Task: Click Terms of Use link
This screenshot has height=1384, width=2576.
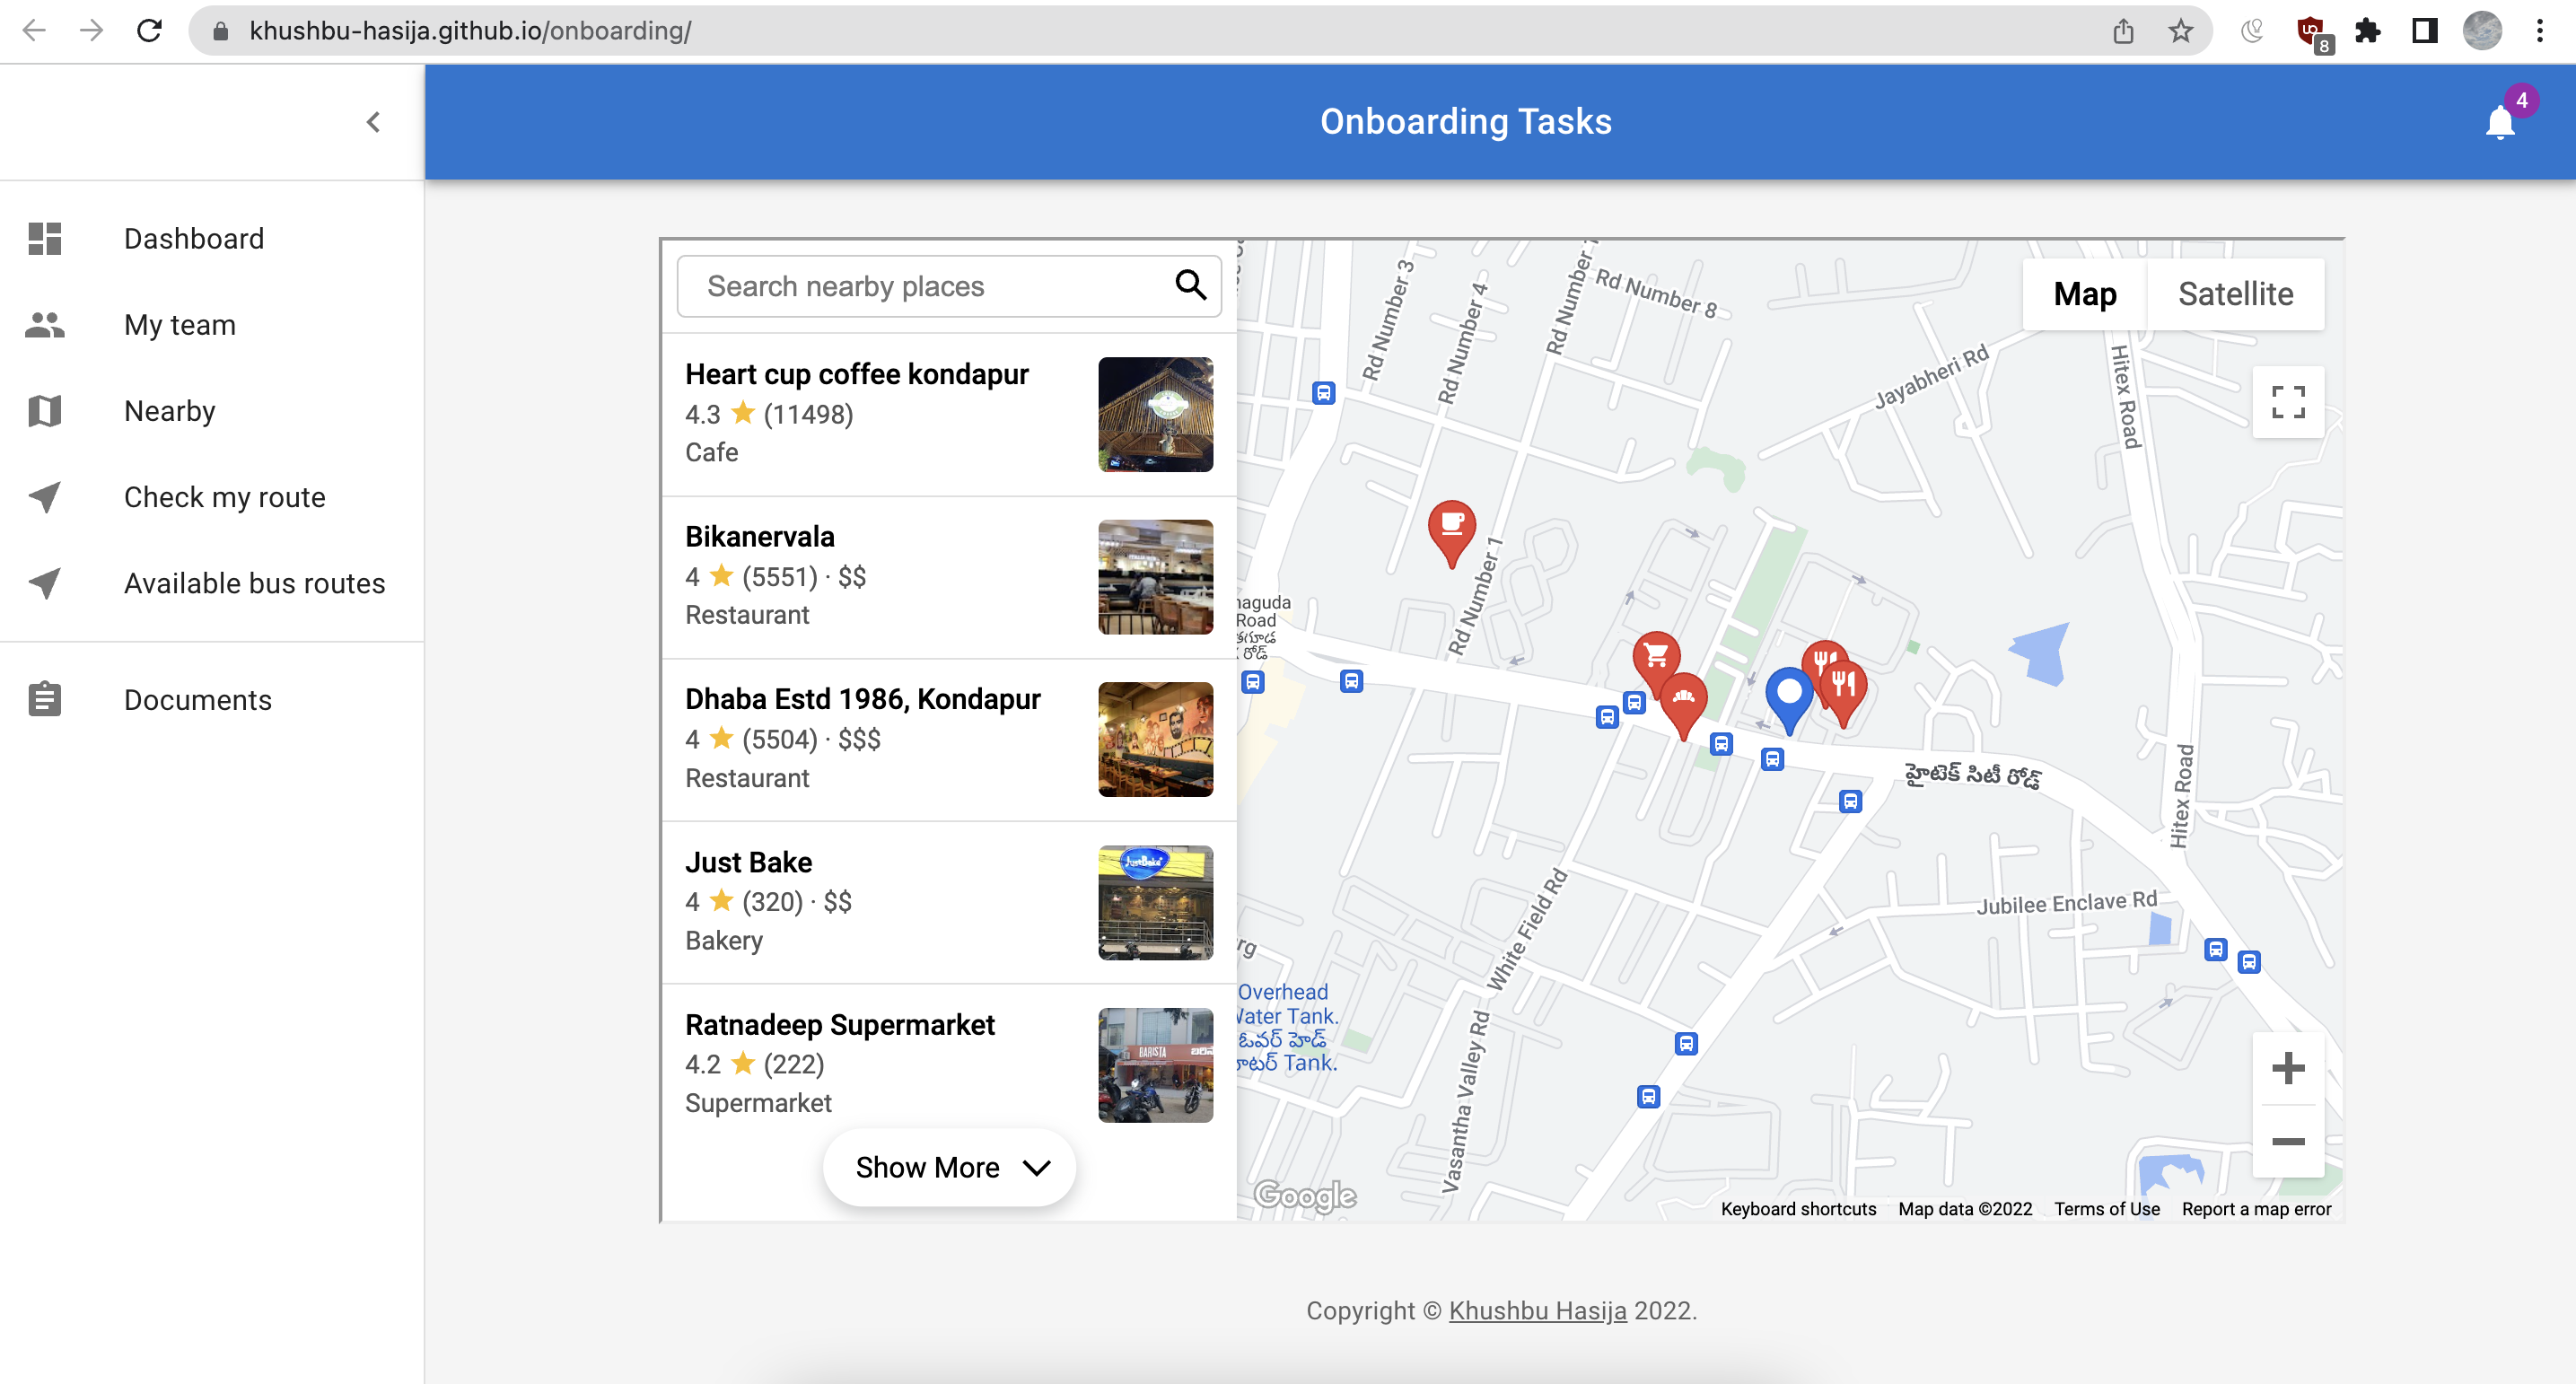Action: (x=2106, y=1209)
